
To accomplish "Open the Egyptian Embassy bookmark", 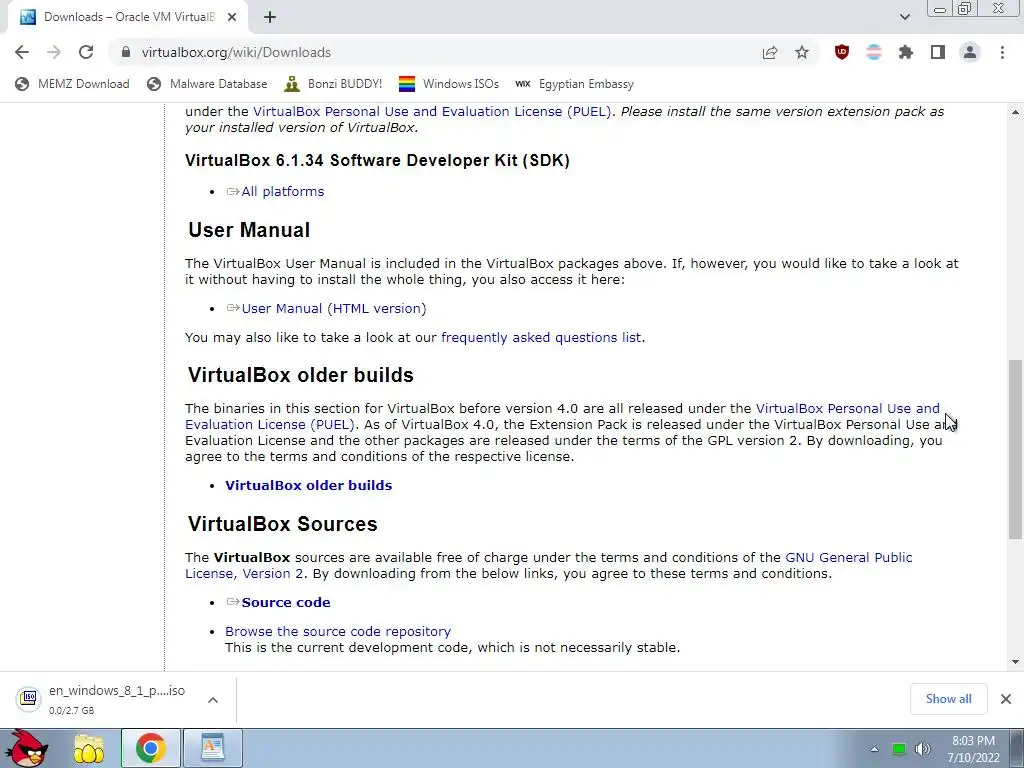I will (x=574, y=84).
